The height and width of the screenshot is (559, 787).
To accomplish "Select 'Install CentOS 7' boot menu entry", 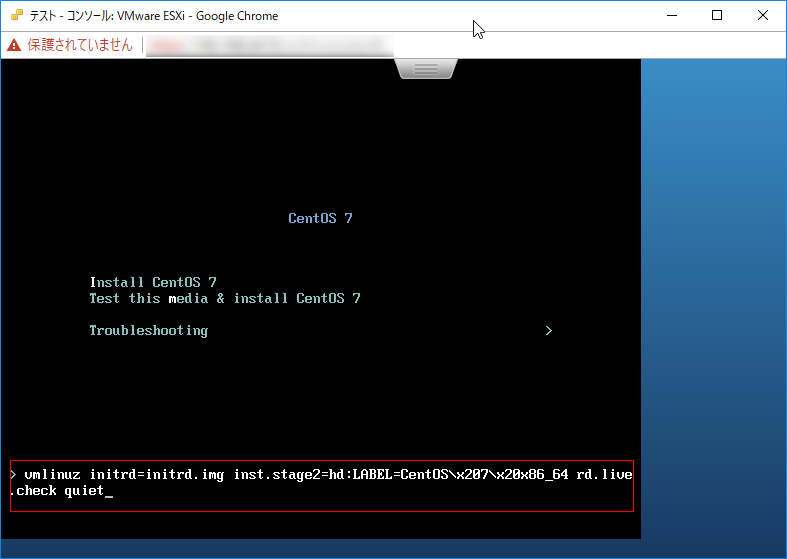I will (153, 282).
